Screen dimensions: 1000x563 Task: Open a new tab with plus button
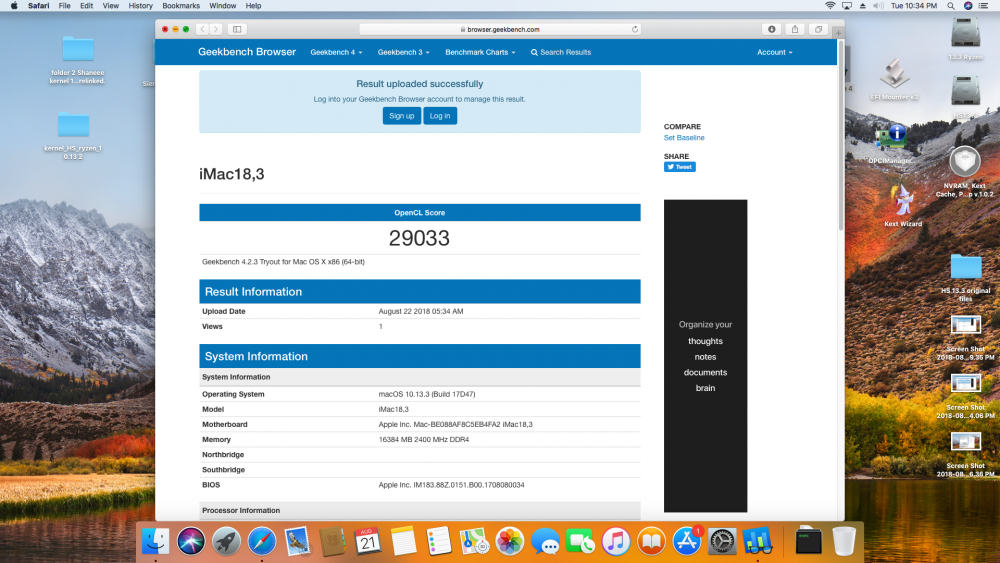839,33
